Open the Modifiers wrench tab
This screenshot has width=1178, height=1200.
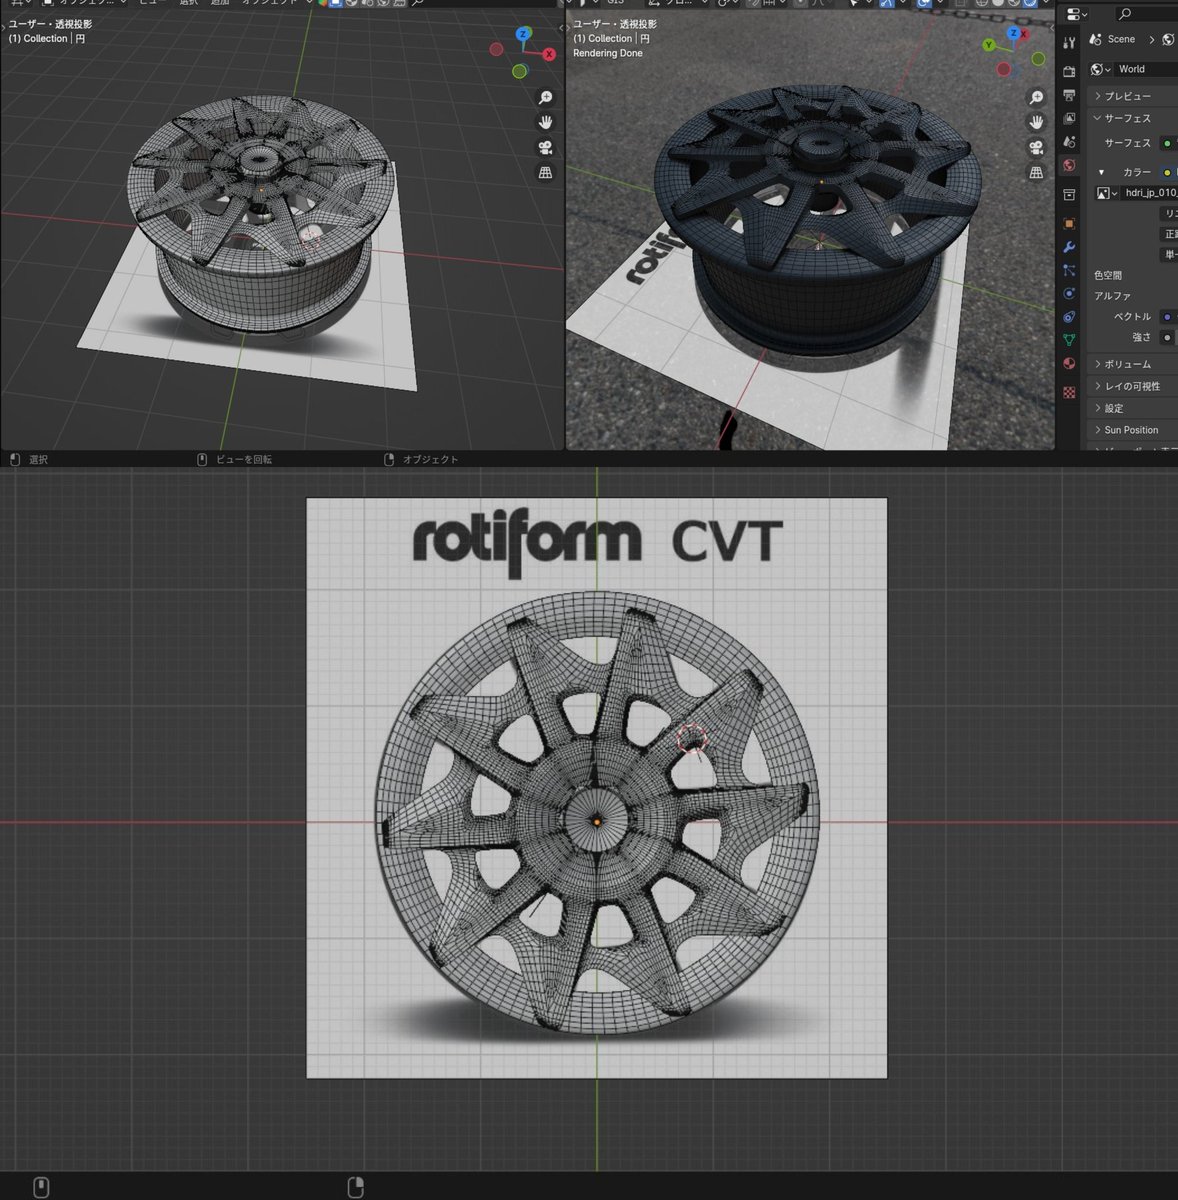1069,247
